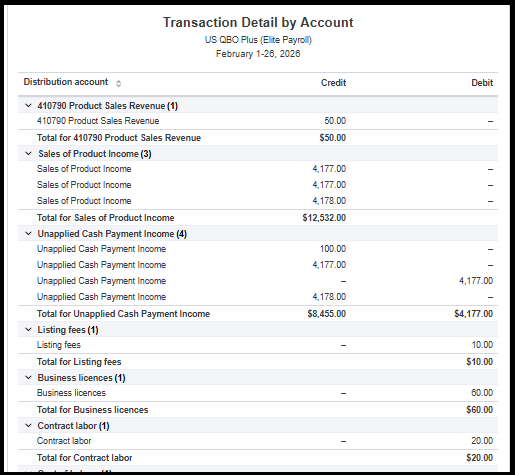Open the 50.00 Product Sales Revenue credit

pos(335,121)
